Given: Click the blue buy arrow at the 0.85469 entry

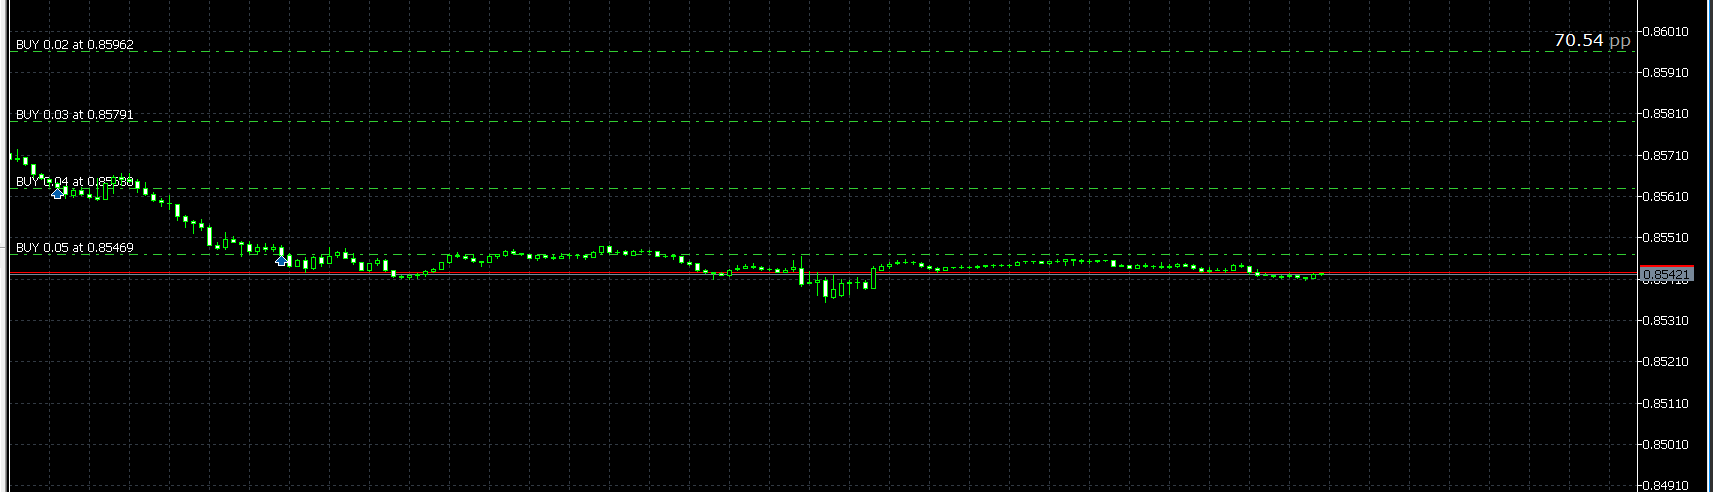Looking at the screenshot, I should click(282, 260).
